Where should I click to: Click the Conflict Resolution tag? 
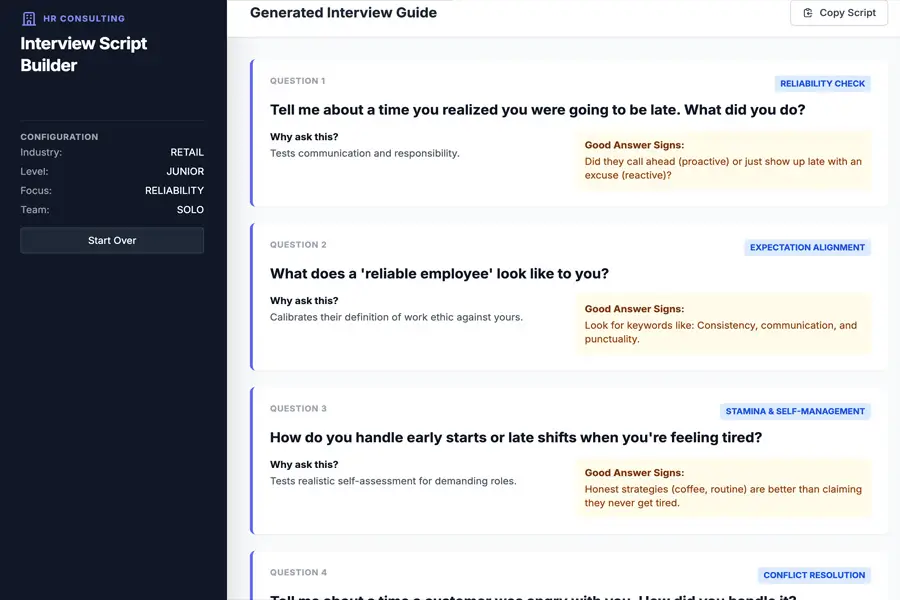click(x=813, y=575)
